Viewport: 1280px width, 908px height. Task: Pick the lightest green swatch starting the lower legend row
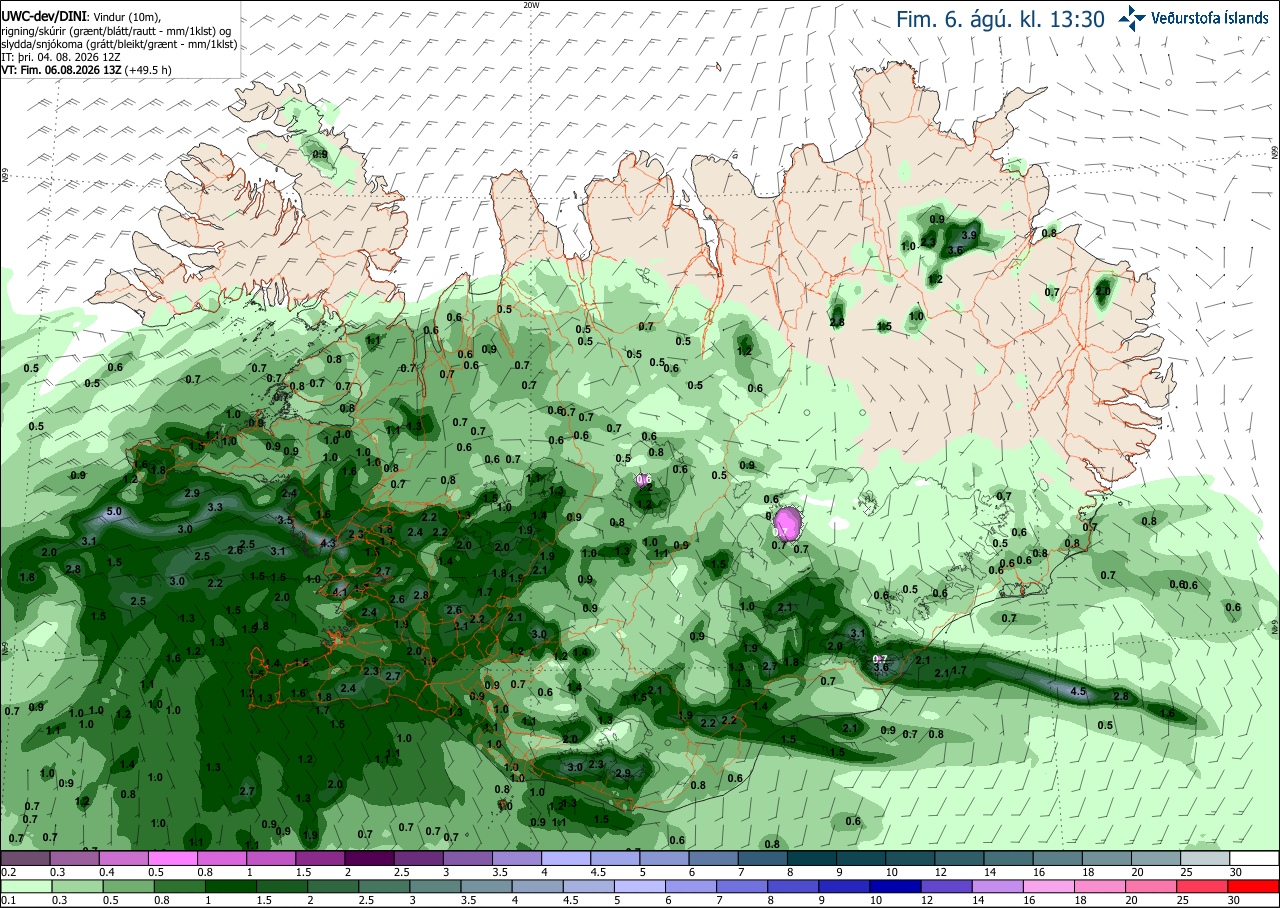tap(24, 886)
